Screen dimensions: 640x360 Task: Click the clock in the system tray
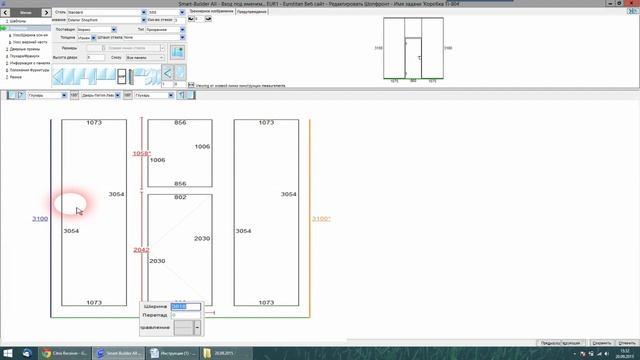[x=624, y=353]
